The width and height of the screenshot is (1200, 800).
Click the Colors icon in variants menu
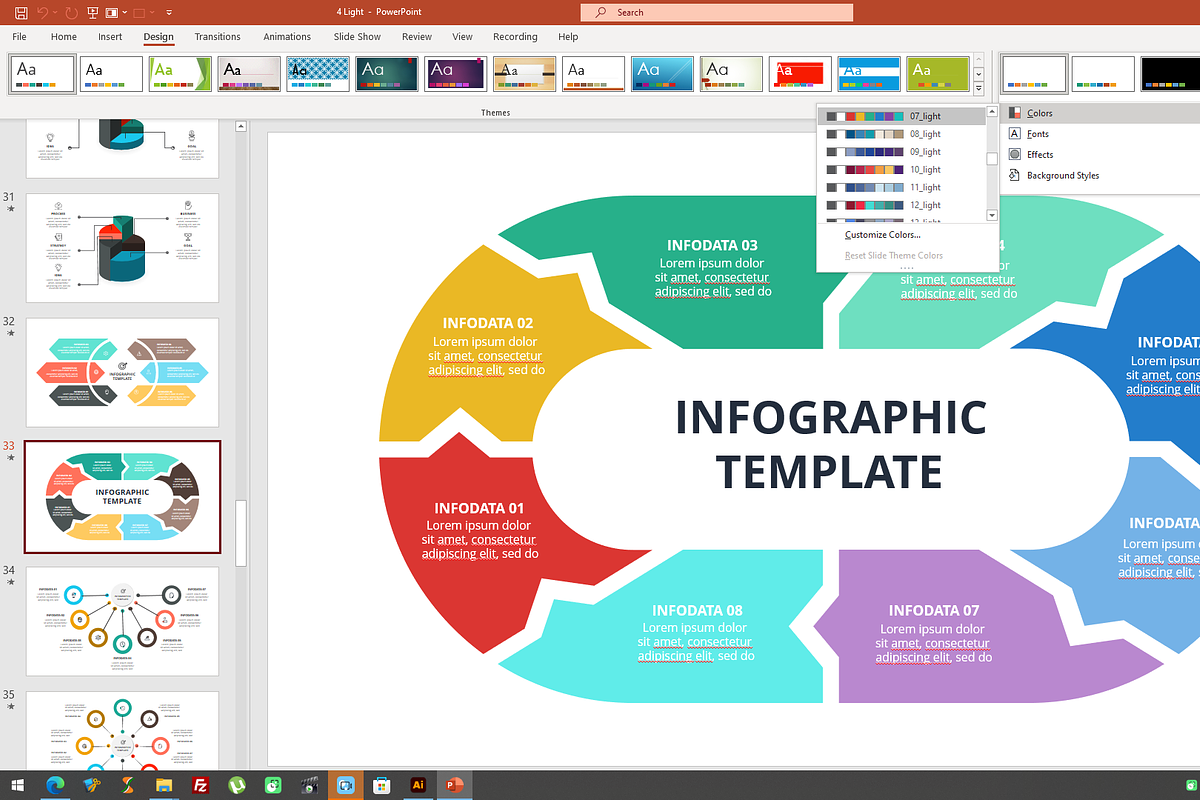(1015, 113)
